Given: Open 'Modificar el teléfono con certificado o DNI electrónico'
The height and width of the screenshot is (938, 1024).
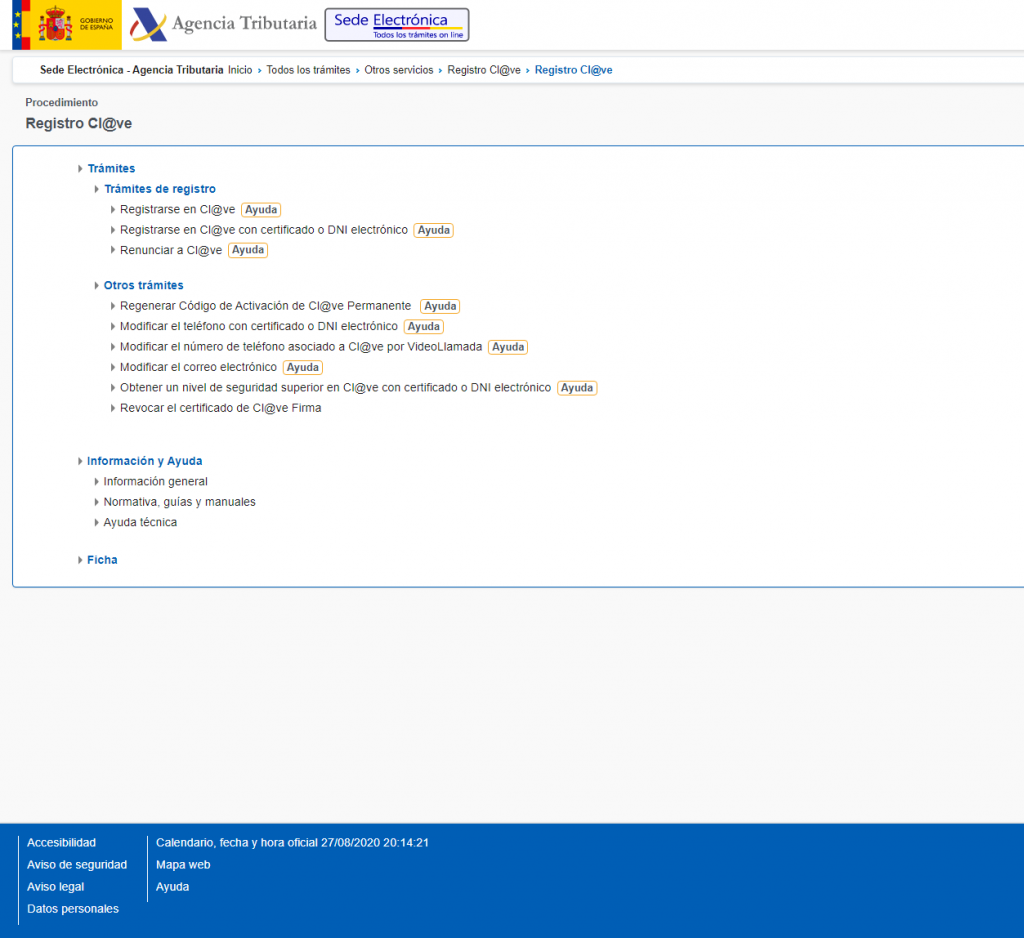Looking at the screenshot, I should [x=259, y=326].
